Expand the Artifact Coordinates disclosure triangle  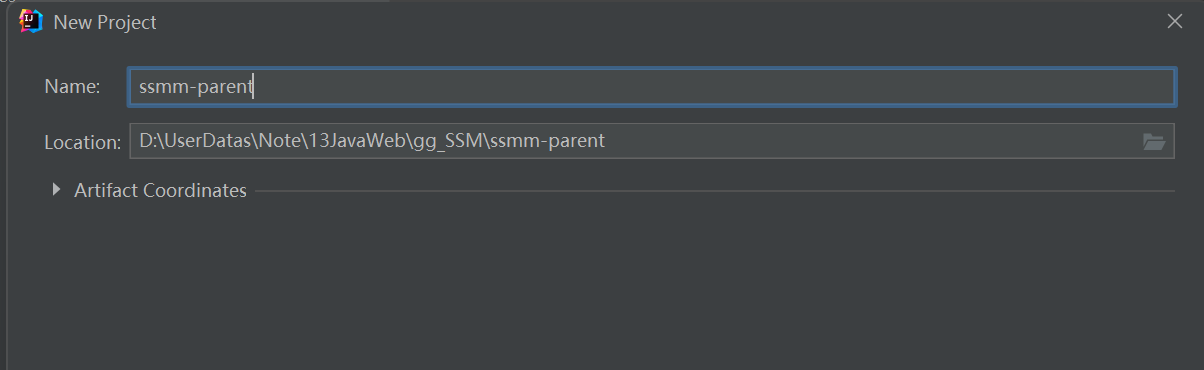click(x=57, y=190)
